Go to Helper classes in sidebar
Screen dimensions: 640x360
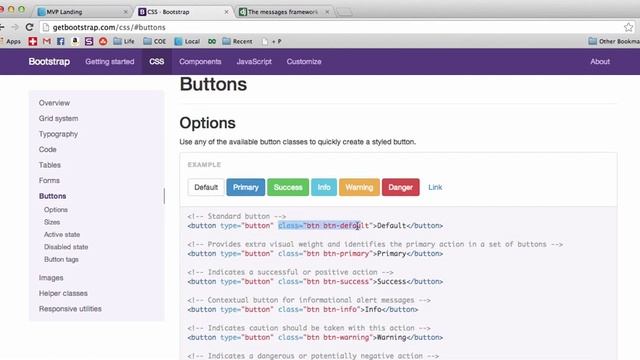(x=63, y=293)
